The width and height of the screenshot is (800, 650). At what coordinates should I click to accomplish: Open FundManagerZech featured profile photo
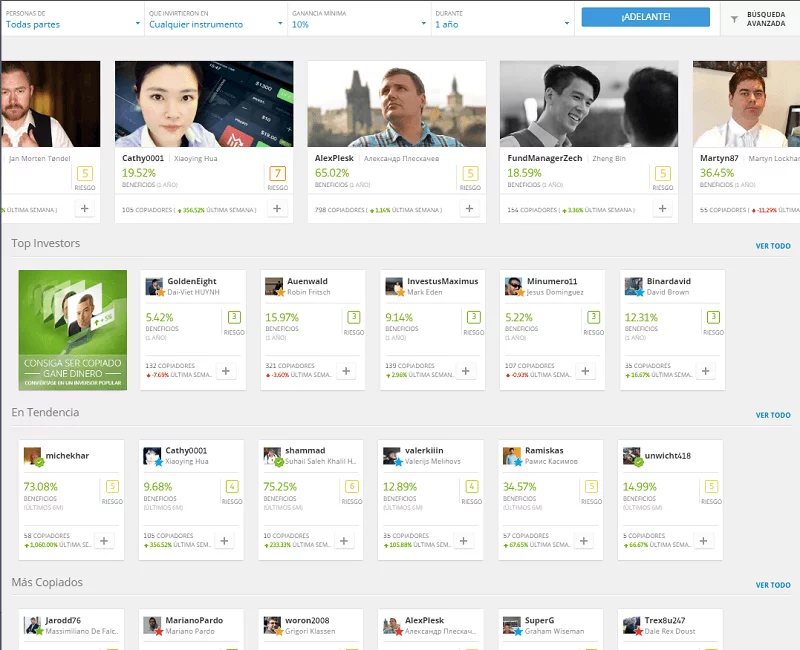point(589,104)
